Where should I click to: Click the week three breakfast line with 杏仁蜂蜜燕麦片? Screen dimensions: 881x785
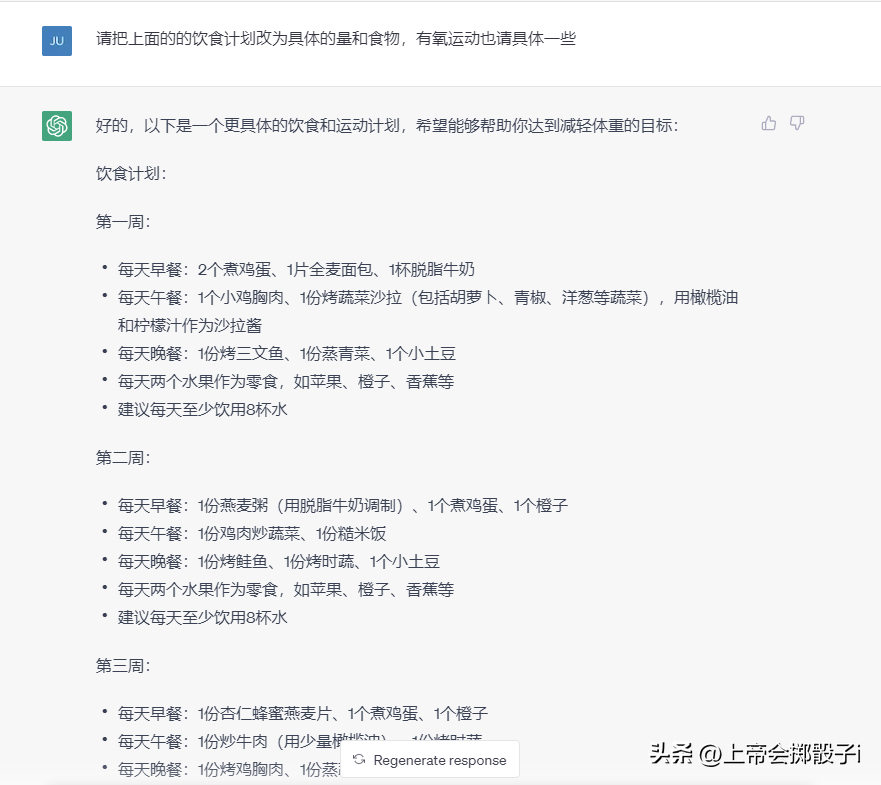[302, 714]
